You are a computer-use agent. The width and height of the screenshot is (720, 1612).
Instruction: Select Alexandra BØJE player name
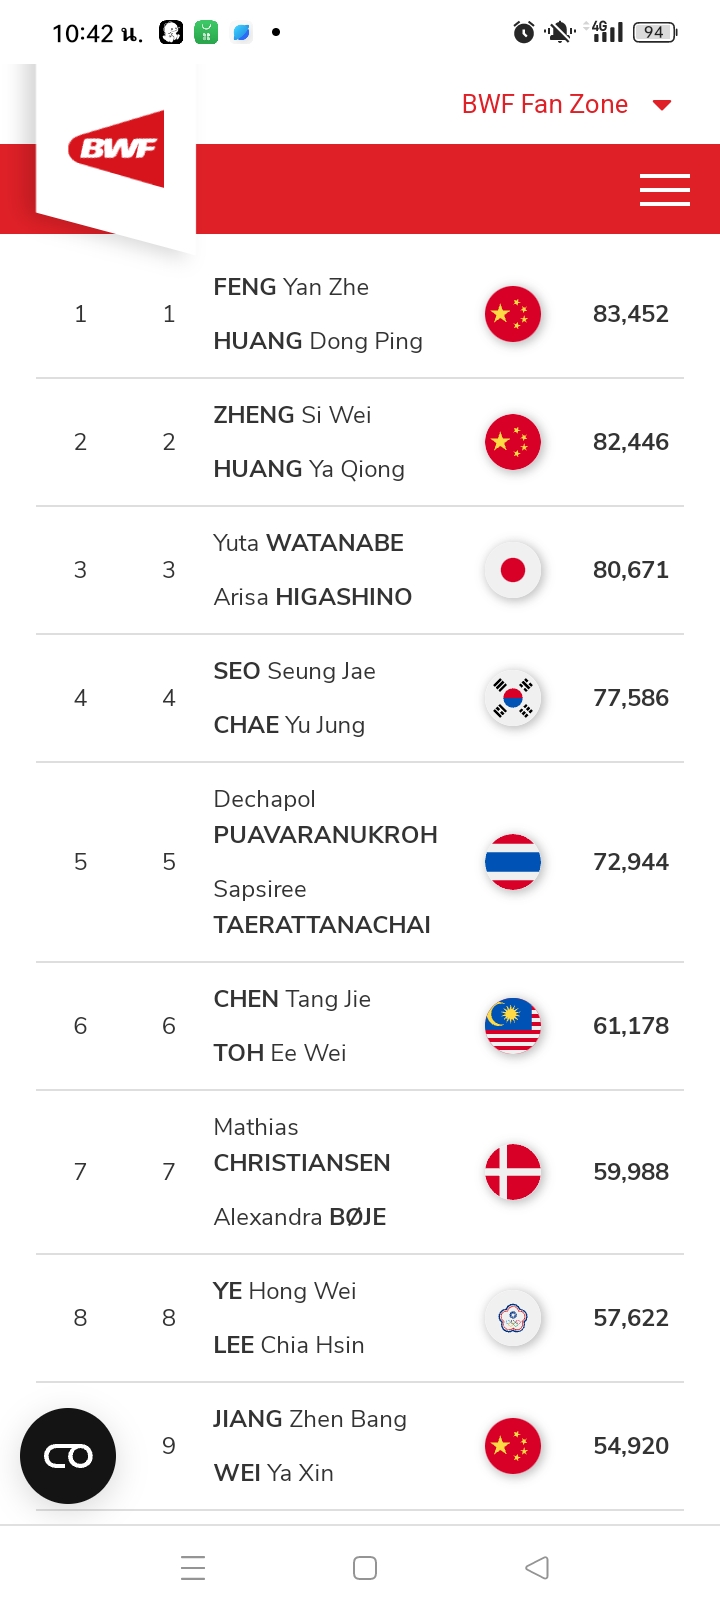[300, 1217]
